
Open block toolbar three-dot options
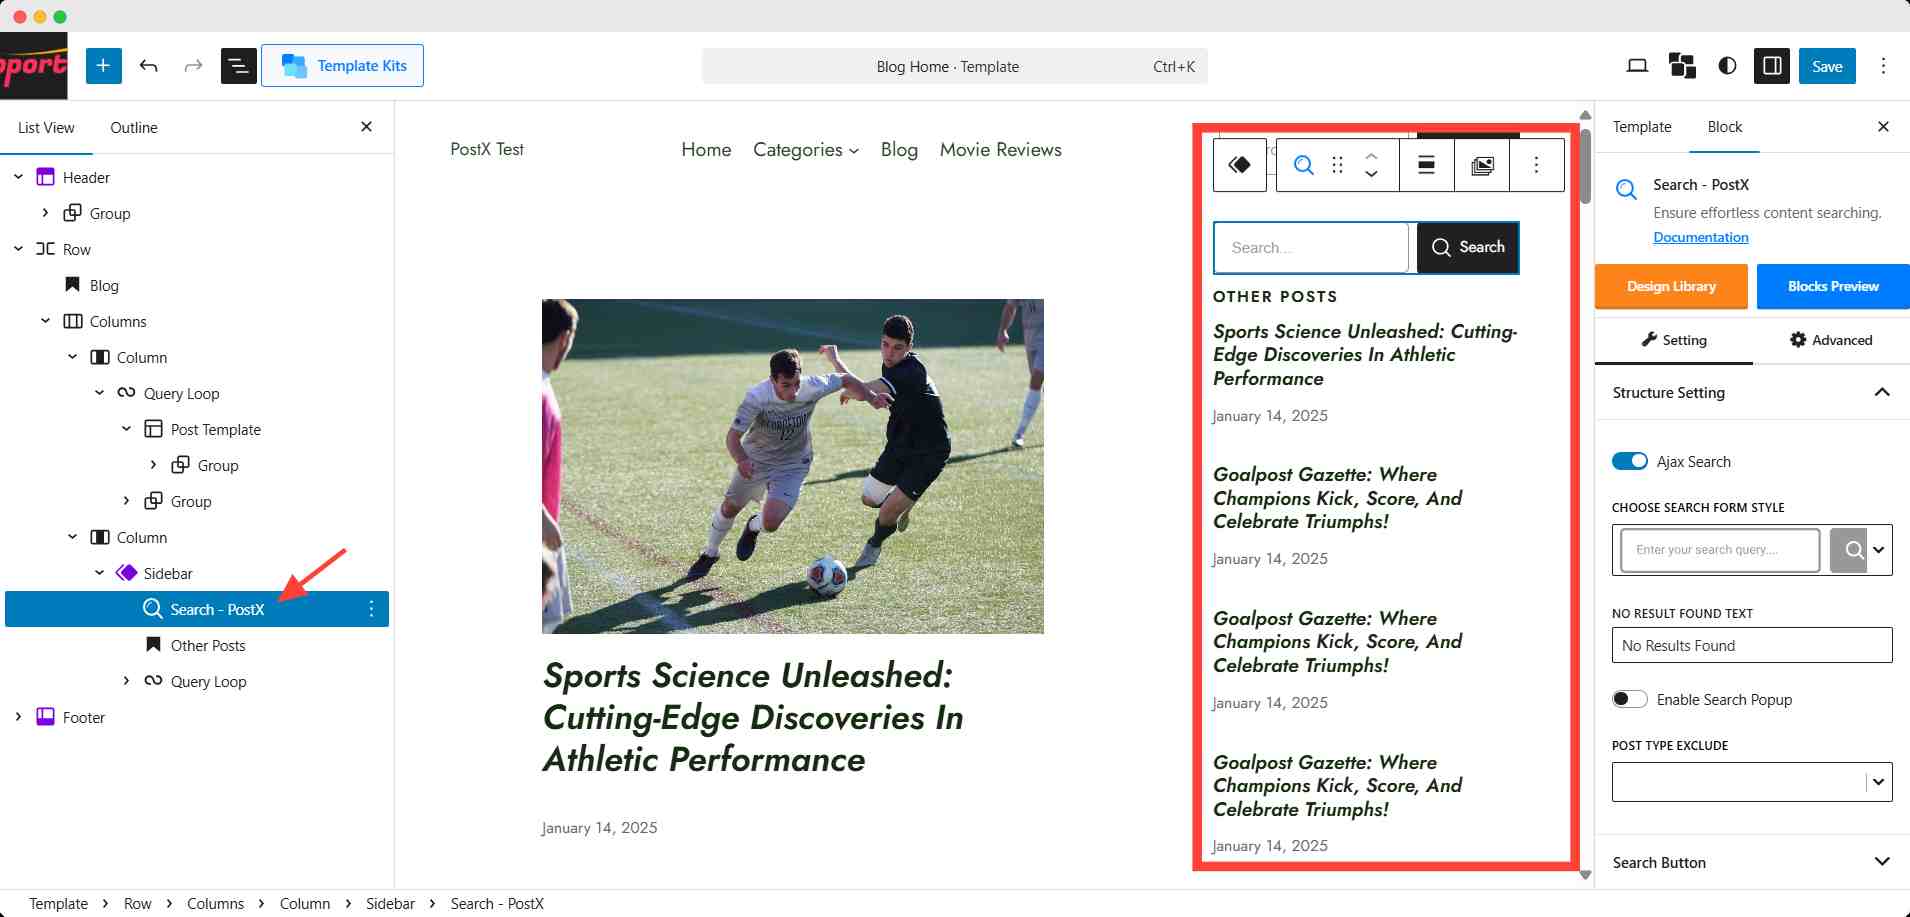[1536, 165]
